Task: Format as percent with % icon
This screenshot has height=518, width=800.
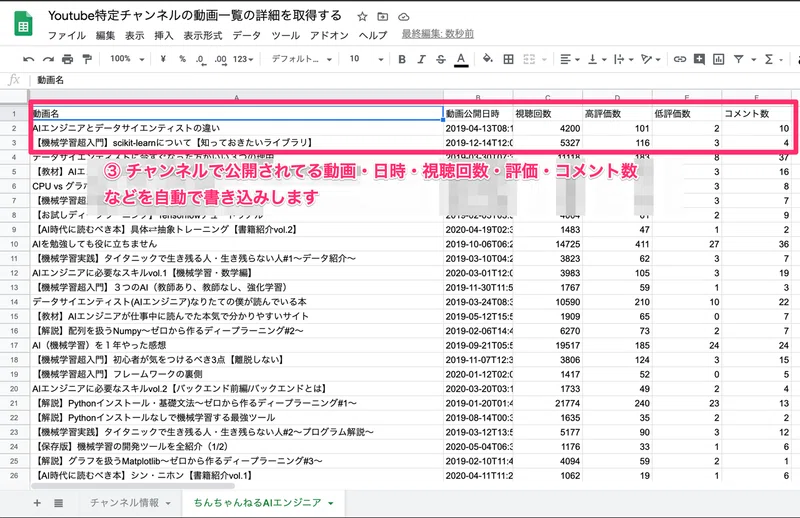Action: [182, 59]
